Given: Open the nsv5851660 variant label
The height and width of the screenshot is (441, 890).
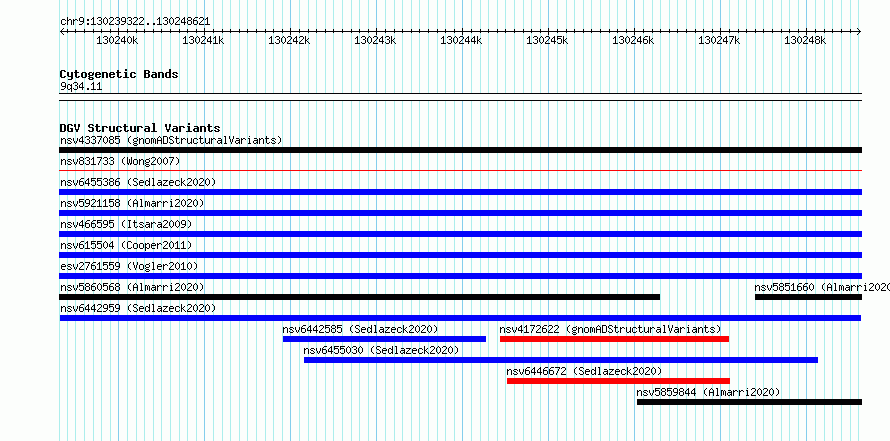Looking at the screenshot, I should pyautogui.click(x=822, y=287).
